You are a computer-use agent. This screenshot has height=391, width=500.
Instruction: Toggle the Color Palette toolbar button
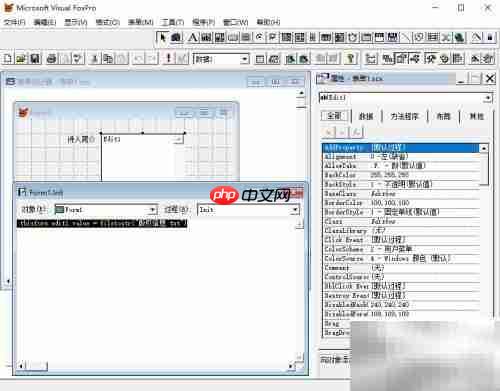[x=444, y=59]
